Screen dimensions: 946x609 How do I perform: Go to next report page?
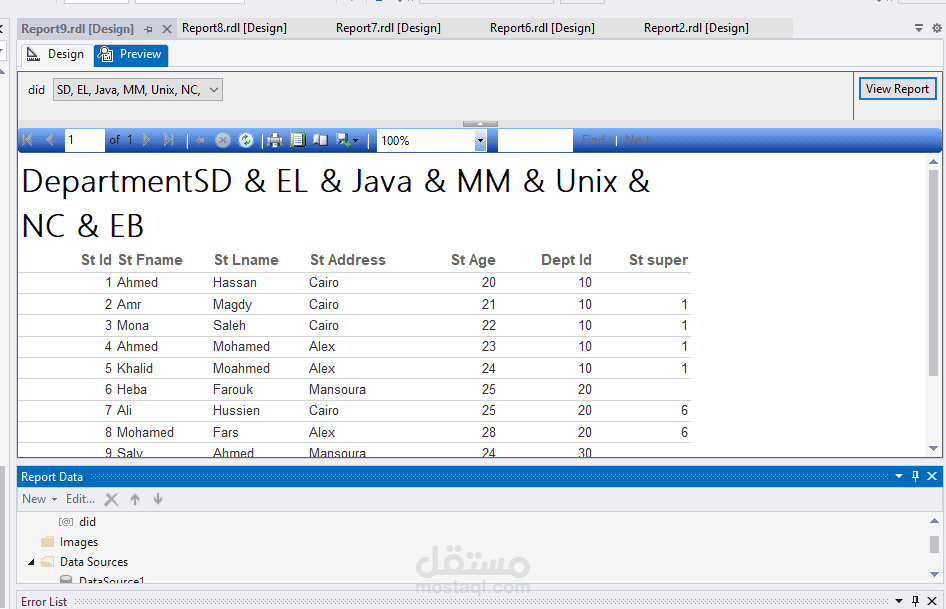pos(146,140)
